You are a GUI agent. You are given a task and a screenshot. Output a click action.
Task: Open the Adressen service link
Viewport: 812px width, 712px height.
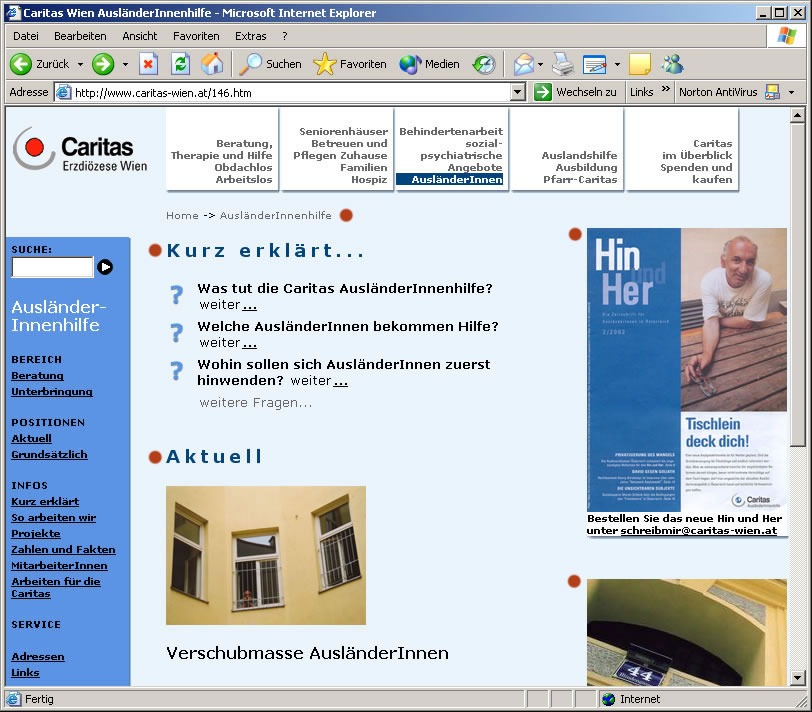(38, 657)
